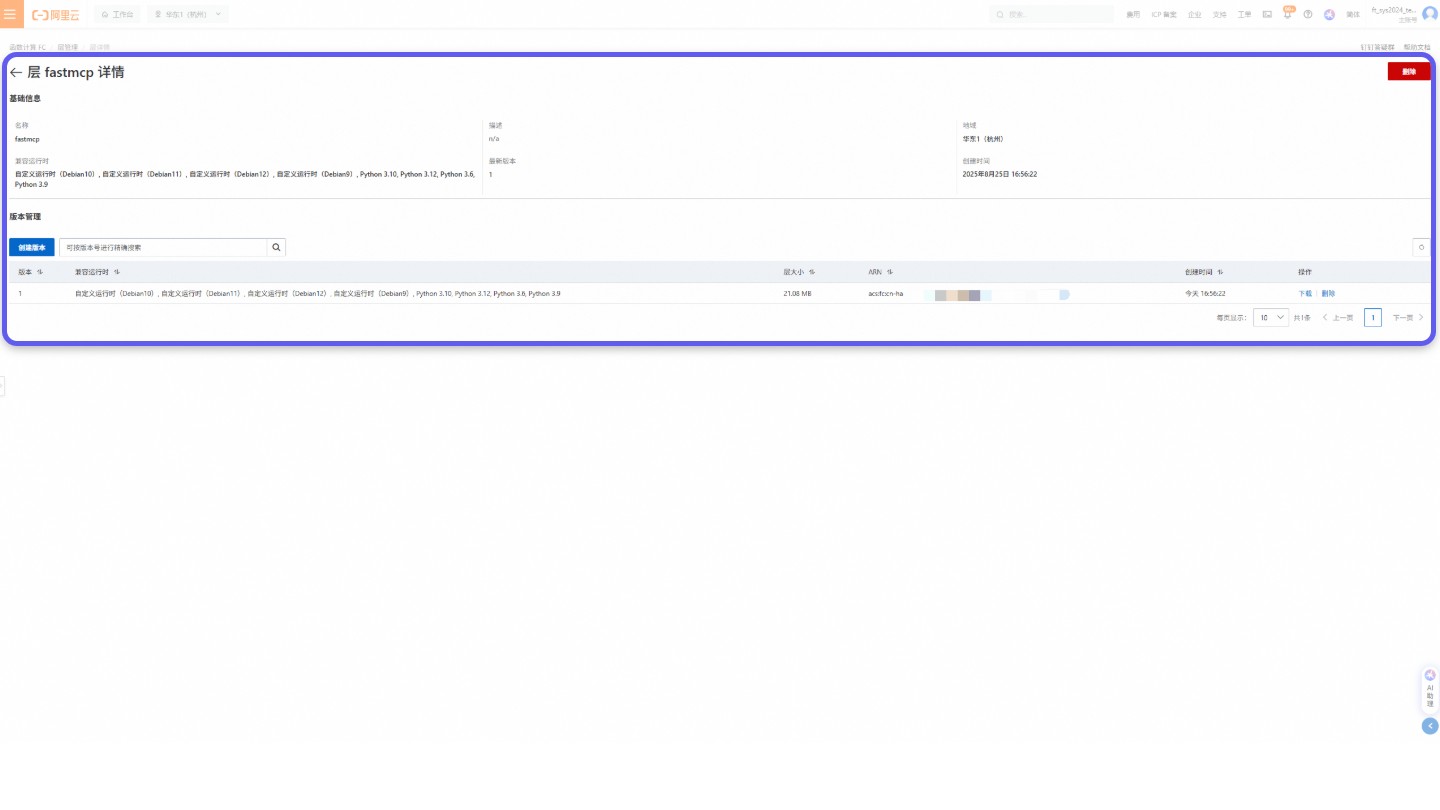Screen dimensions: 1440x810
Task: Click the version search input field
Action: click(x=160, y=247)
